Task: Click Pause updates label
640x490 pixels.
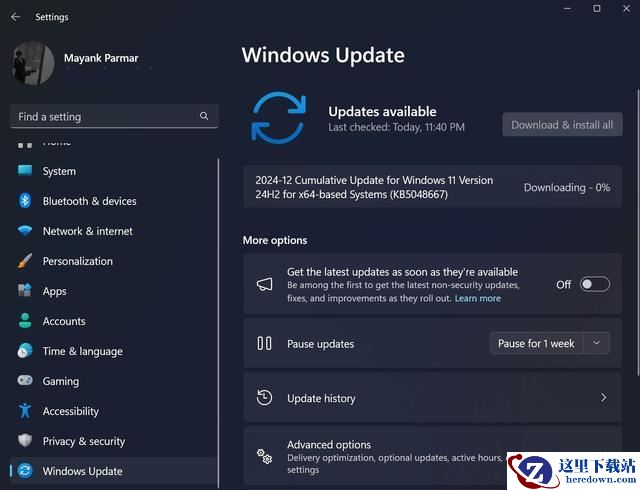Action: (320, 344)
